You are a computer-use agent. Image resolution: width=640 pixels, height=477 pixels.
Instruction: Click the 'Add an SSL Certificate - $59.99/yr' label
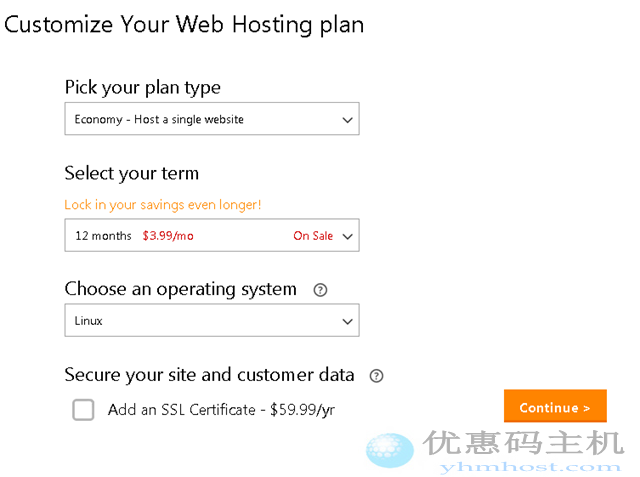(x=221, y=409)
